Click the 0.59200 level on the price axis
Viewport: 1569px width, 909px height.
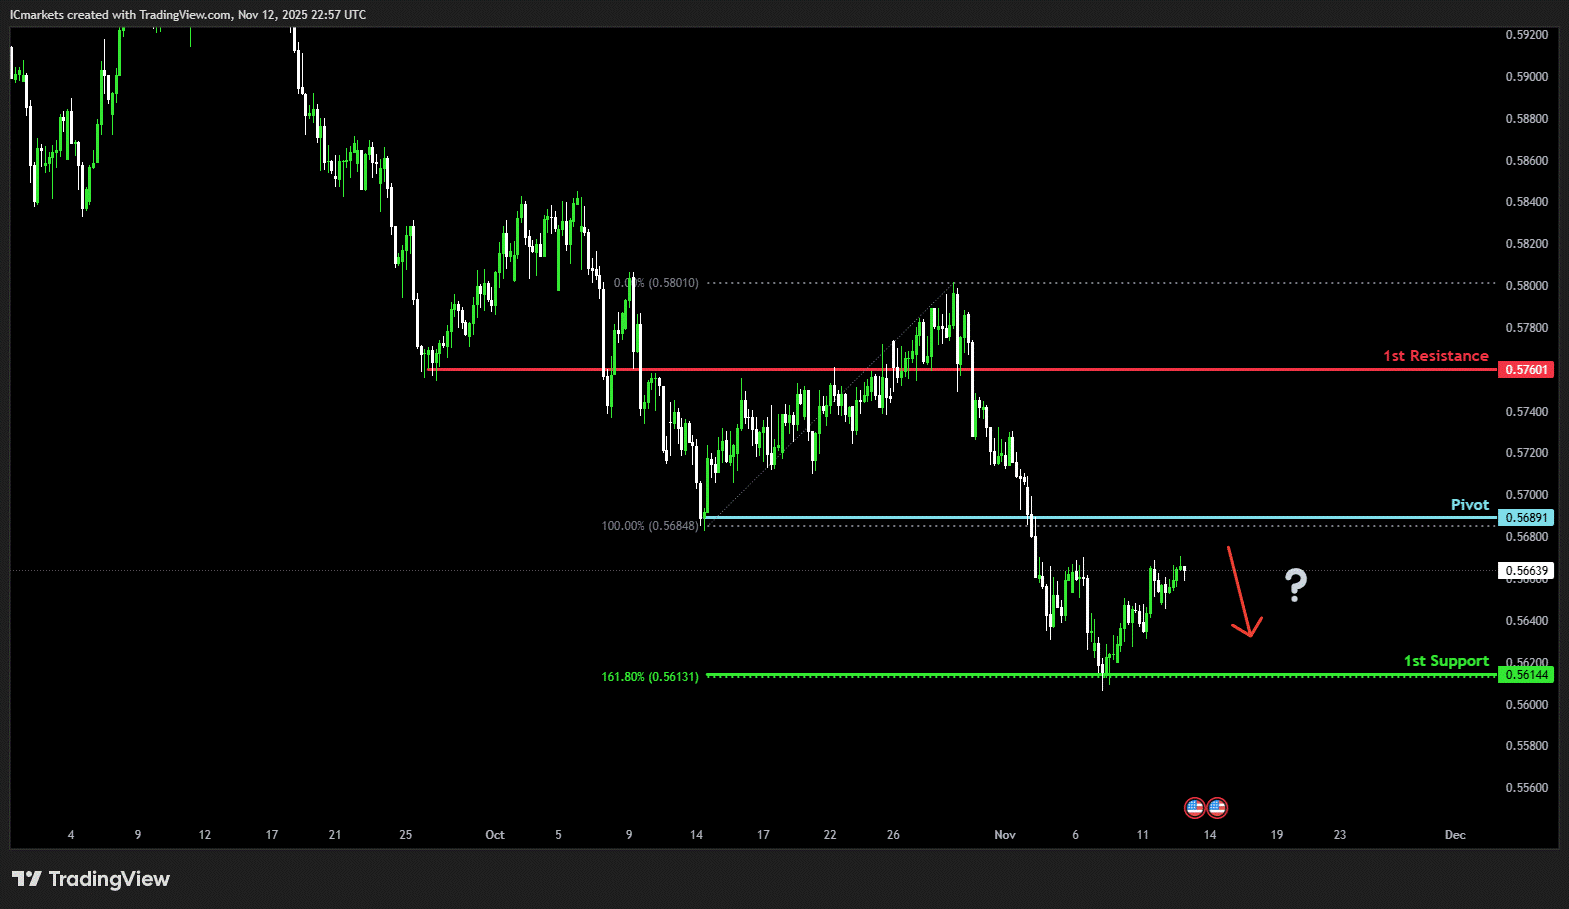(1526, 35)
